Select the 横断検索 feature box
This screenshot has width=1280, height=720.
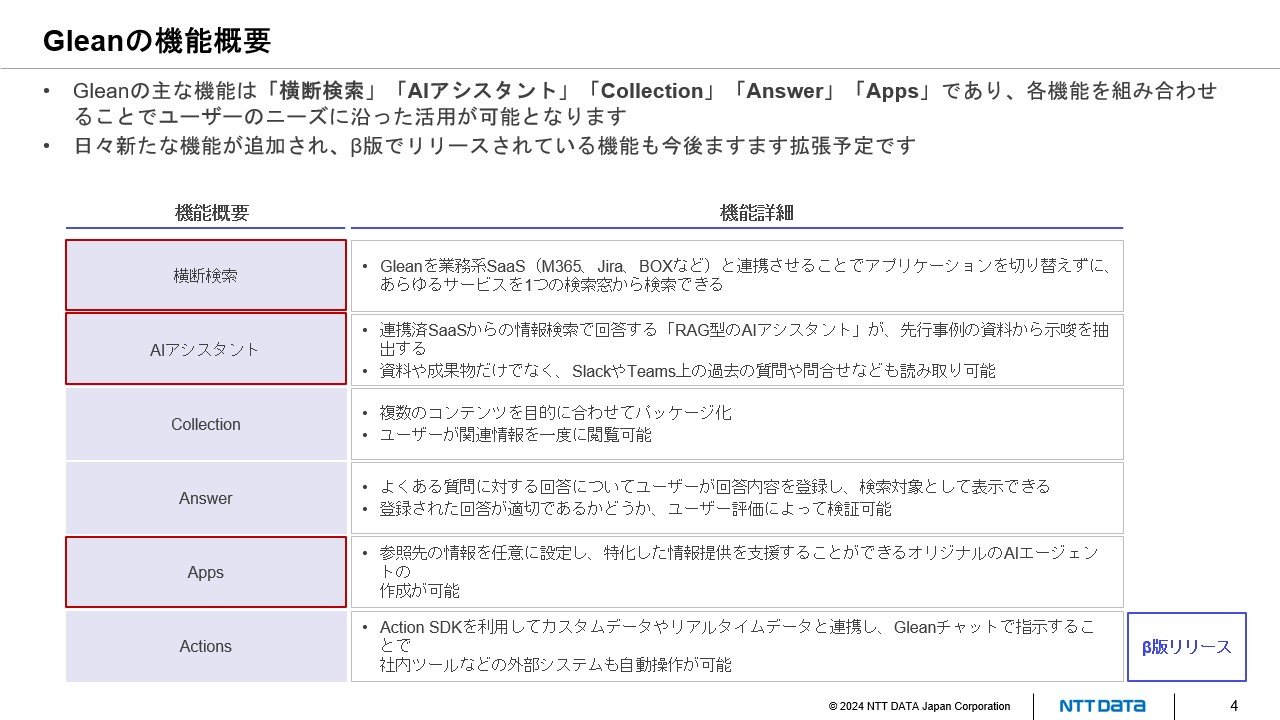coord(206,275)
